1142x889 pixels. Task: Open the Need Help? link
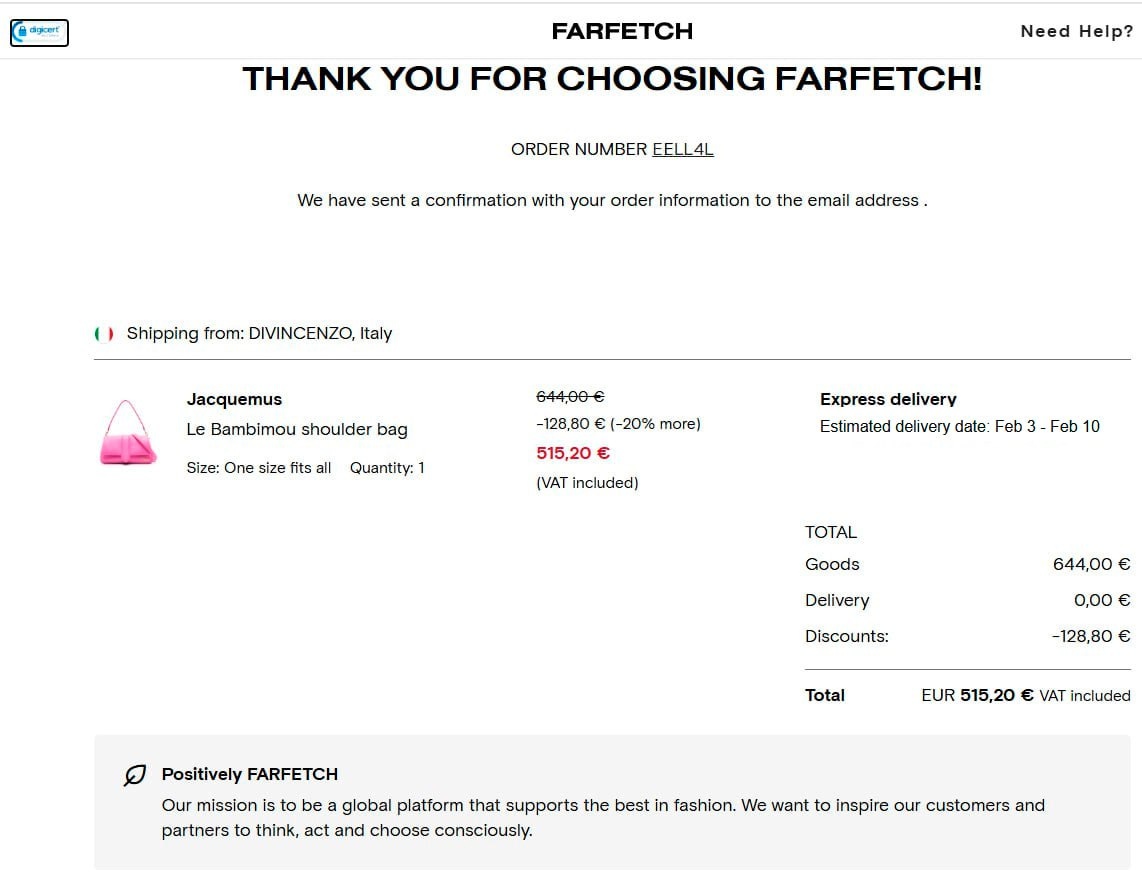(x=1076, y=31)
